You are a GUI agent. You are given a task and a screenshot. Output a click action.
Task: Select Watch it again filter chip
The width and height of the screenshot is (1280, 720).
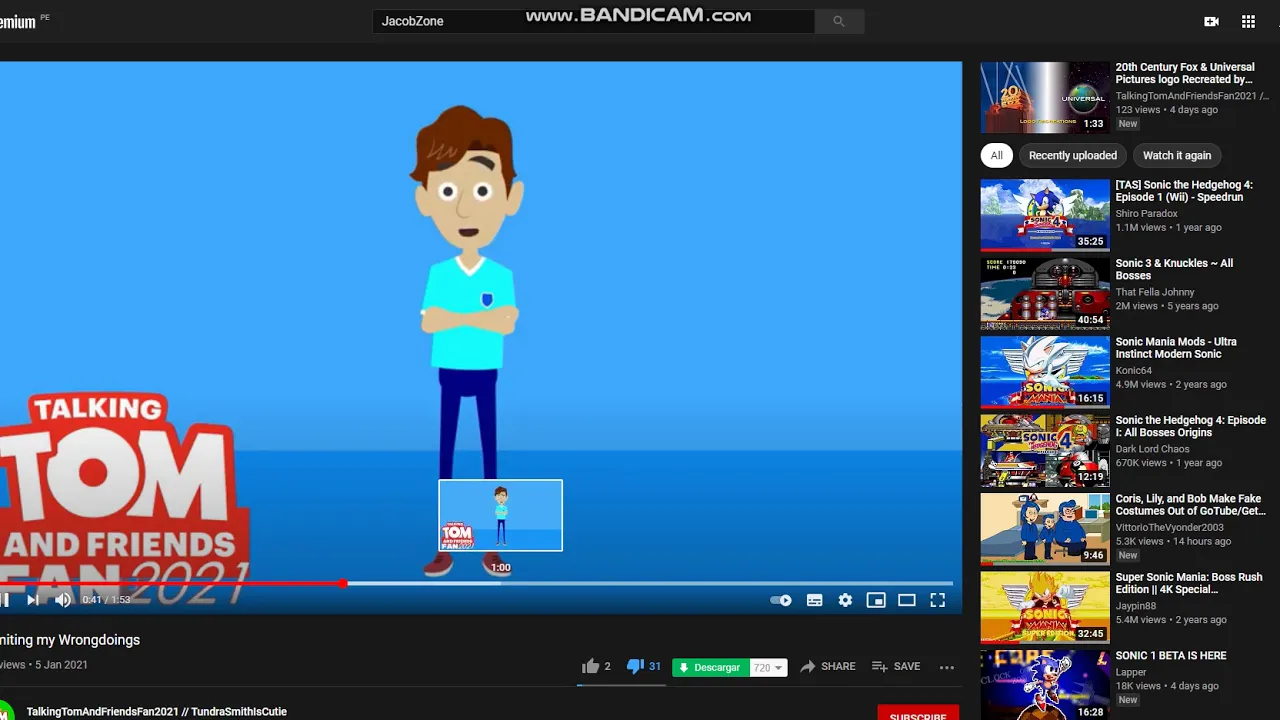point(1177,155)
